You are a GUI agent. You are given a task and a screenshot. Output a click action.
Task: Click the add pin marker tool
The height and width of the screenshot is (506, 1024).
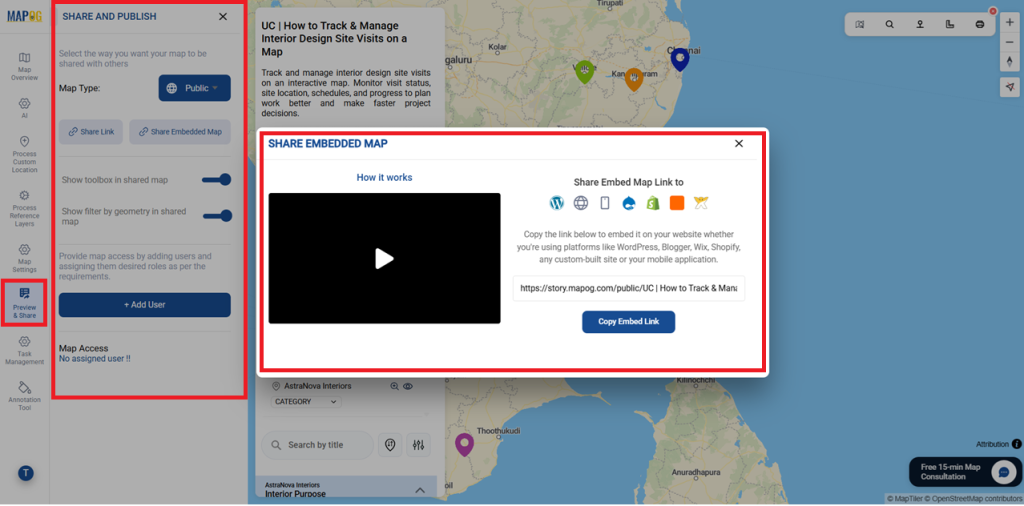[x=920, y=24]
